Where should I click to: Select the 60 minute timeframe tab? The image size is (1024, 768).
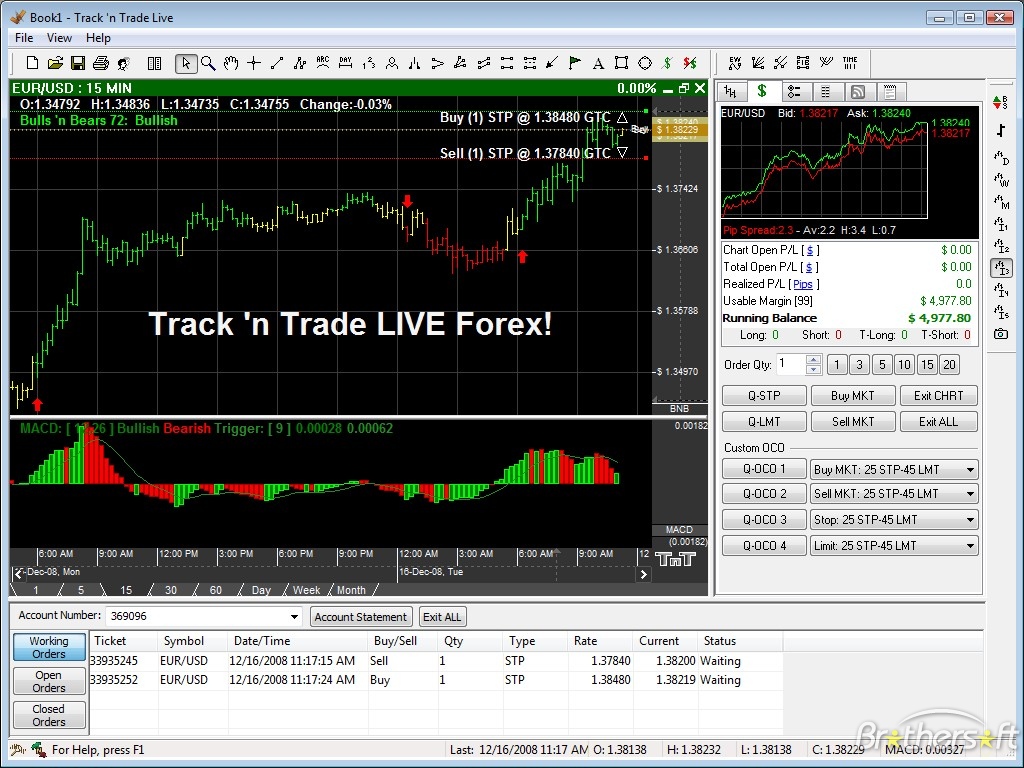(216, 590)
